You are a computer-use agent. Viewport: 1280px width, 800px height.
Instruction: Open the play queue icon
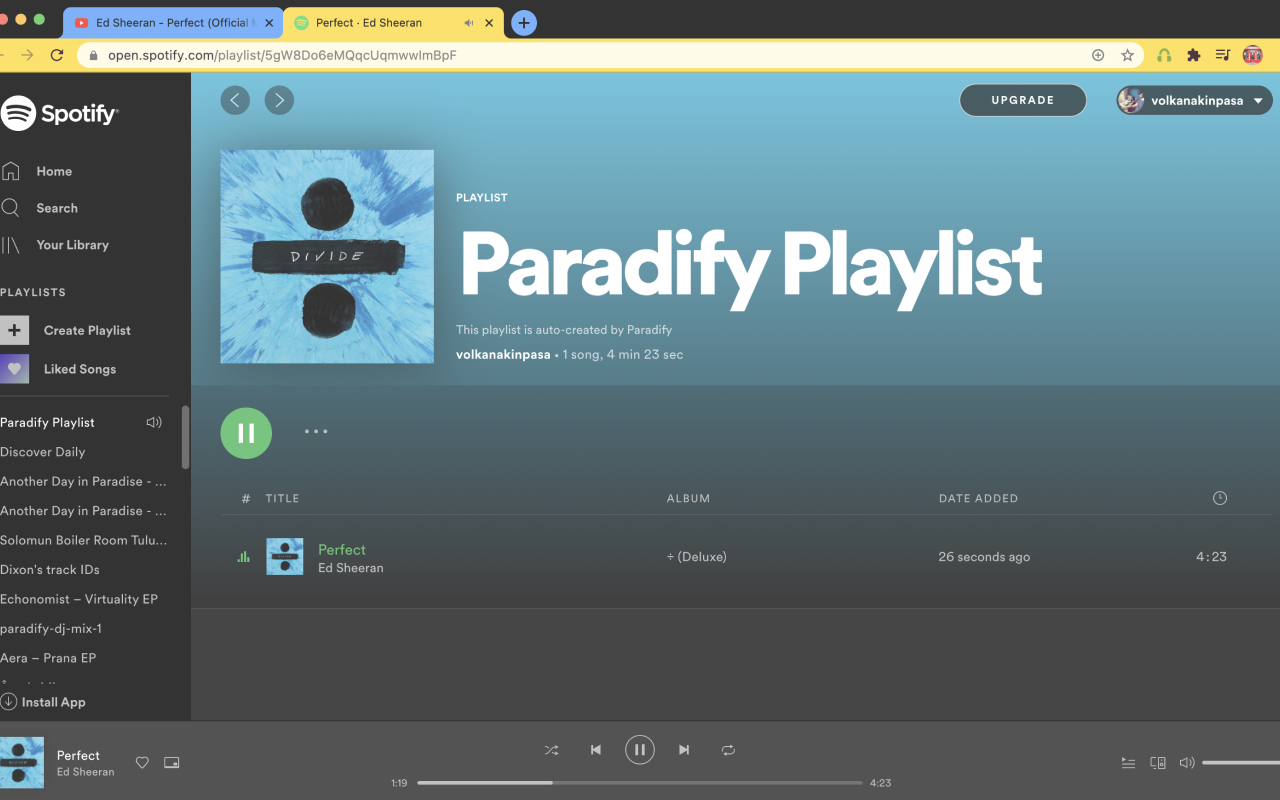pos(1128,763)
